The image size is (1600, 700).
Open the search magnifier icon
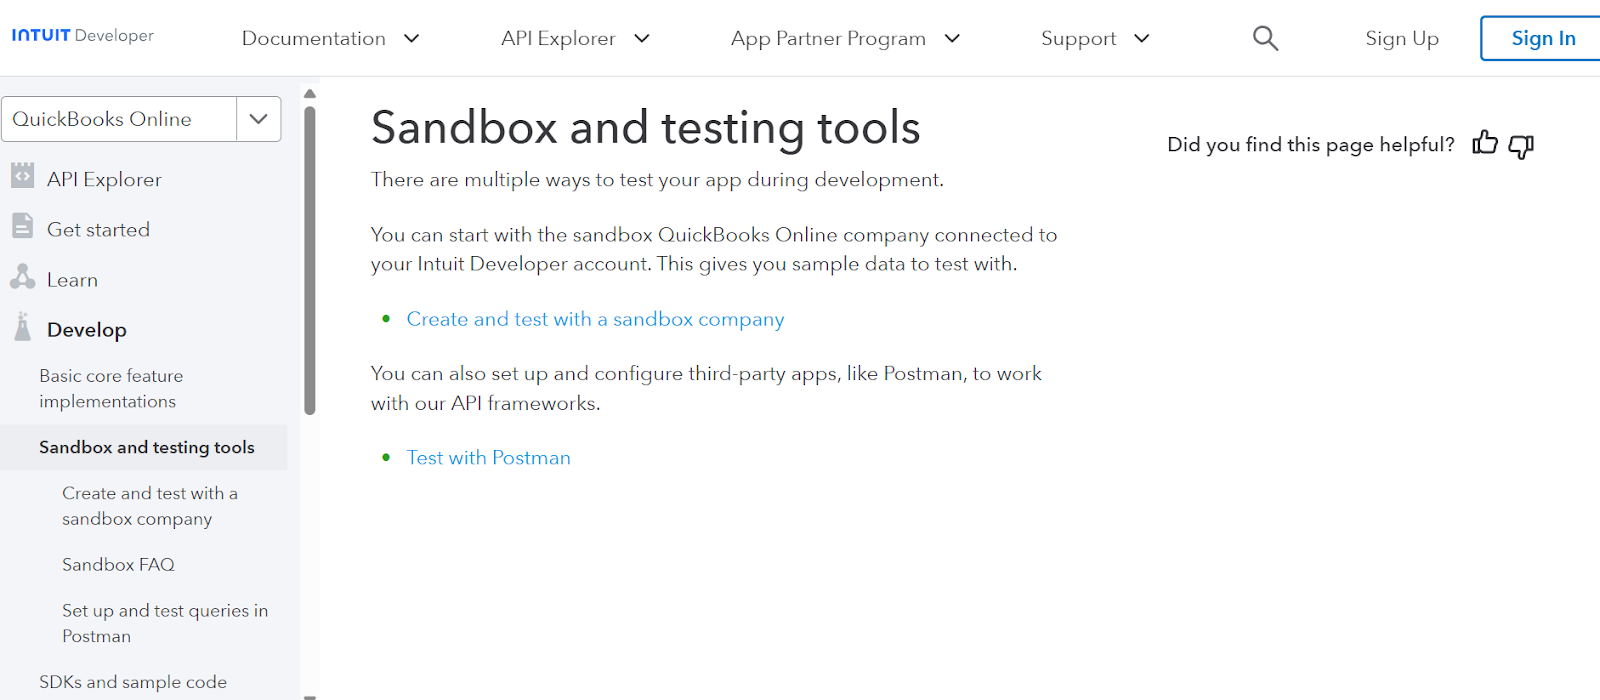[1265, 38]
